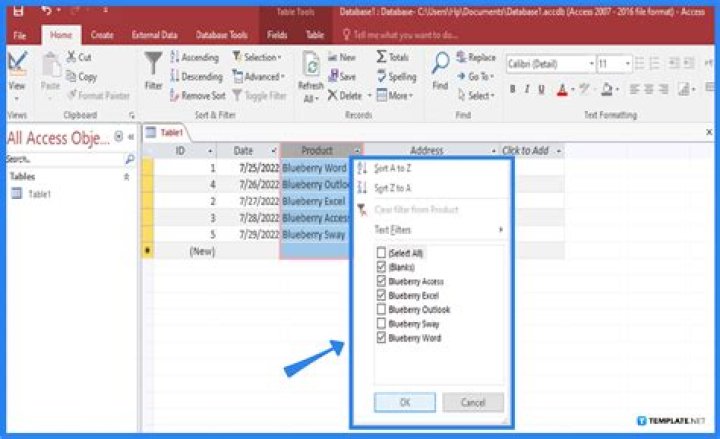Screen dimensions: 720x439
Task: Toggle Underline text formatting
Action: (x=542, y=89)
